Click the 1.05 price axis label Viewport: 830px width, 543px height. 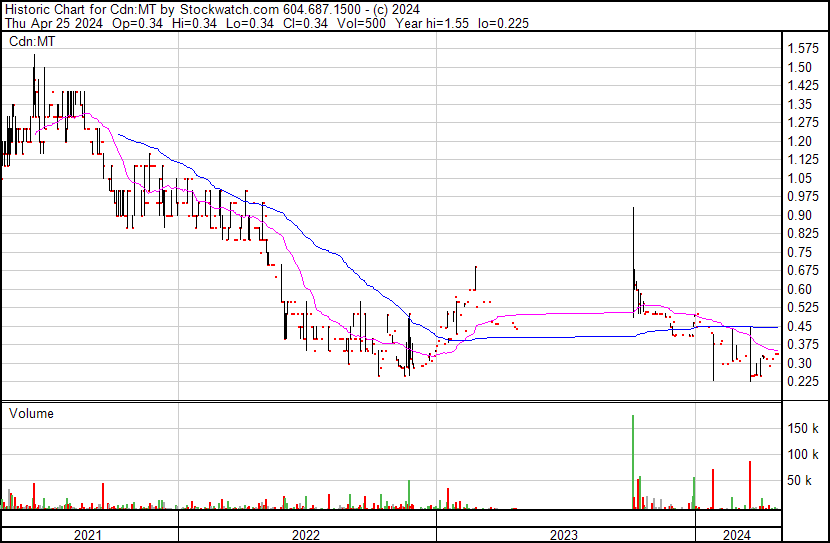click(x=799, y=178)
